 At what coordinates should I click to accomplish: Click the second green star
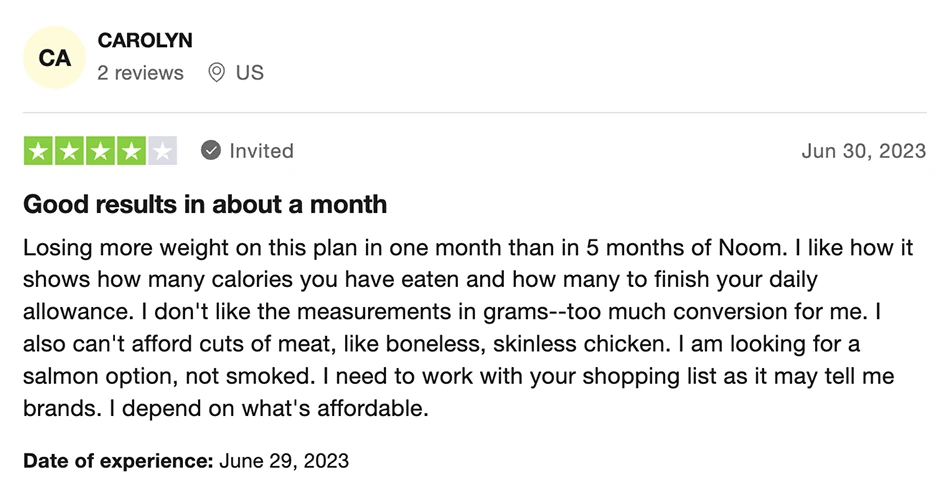coord(69,151)
